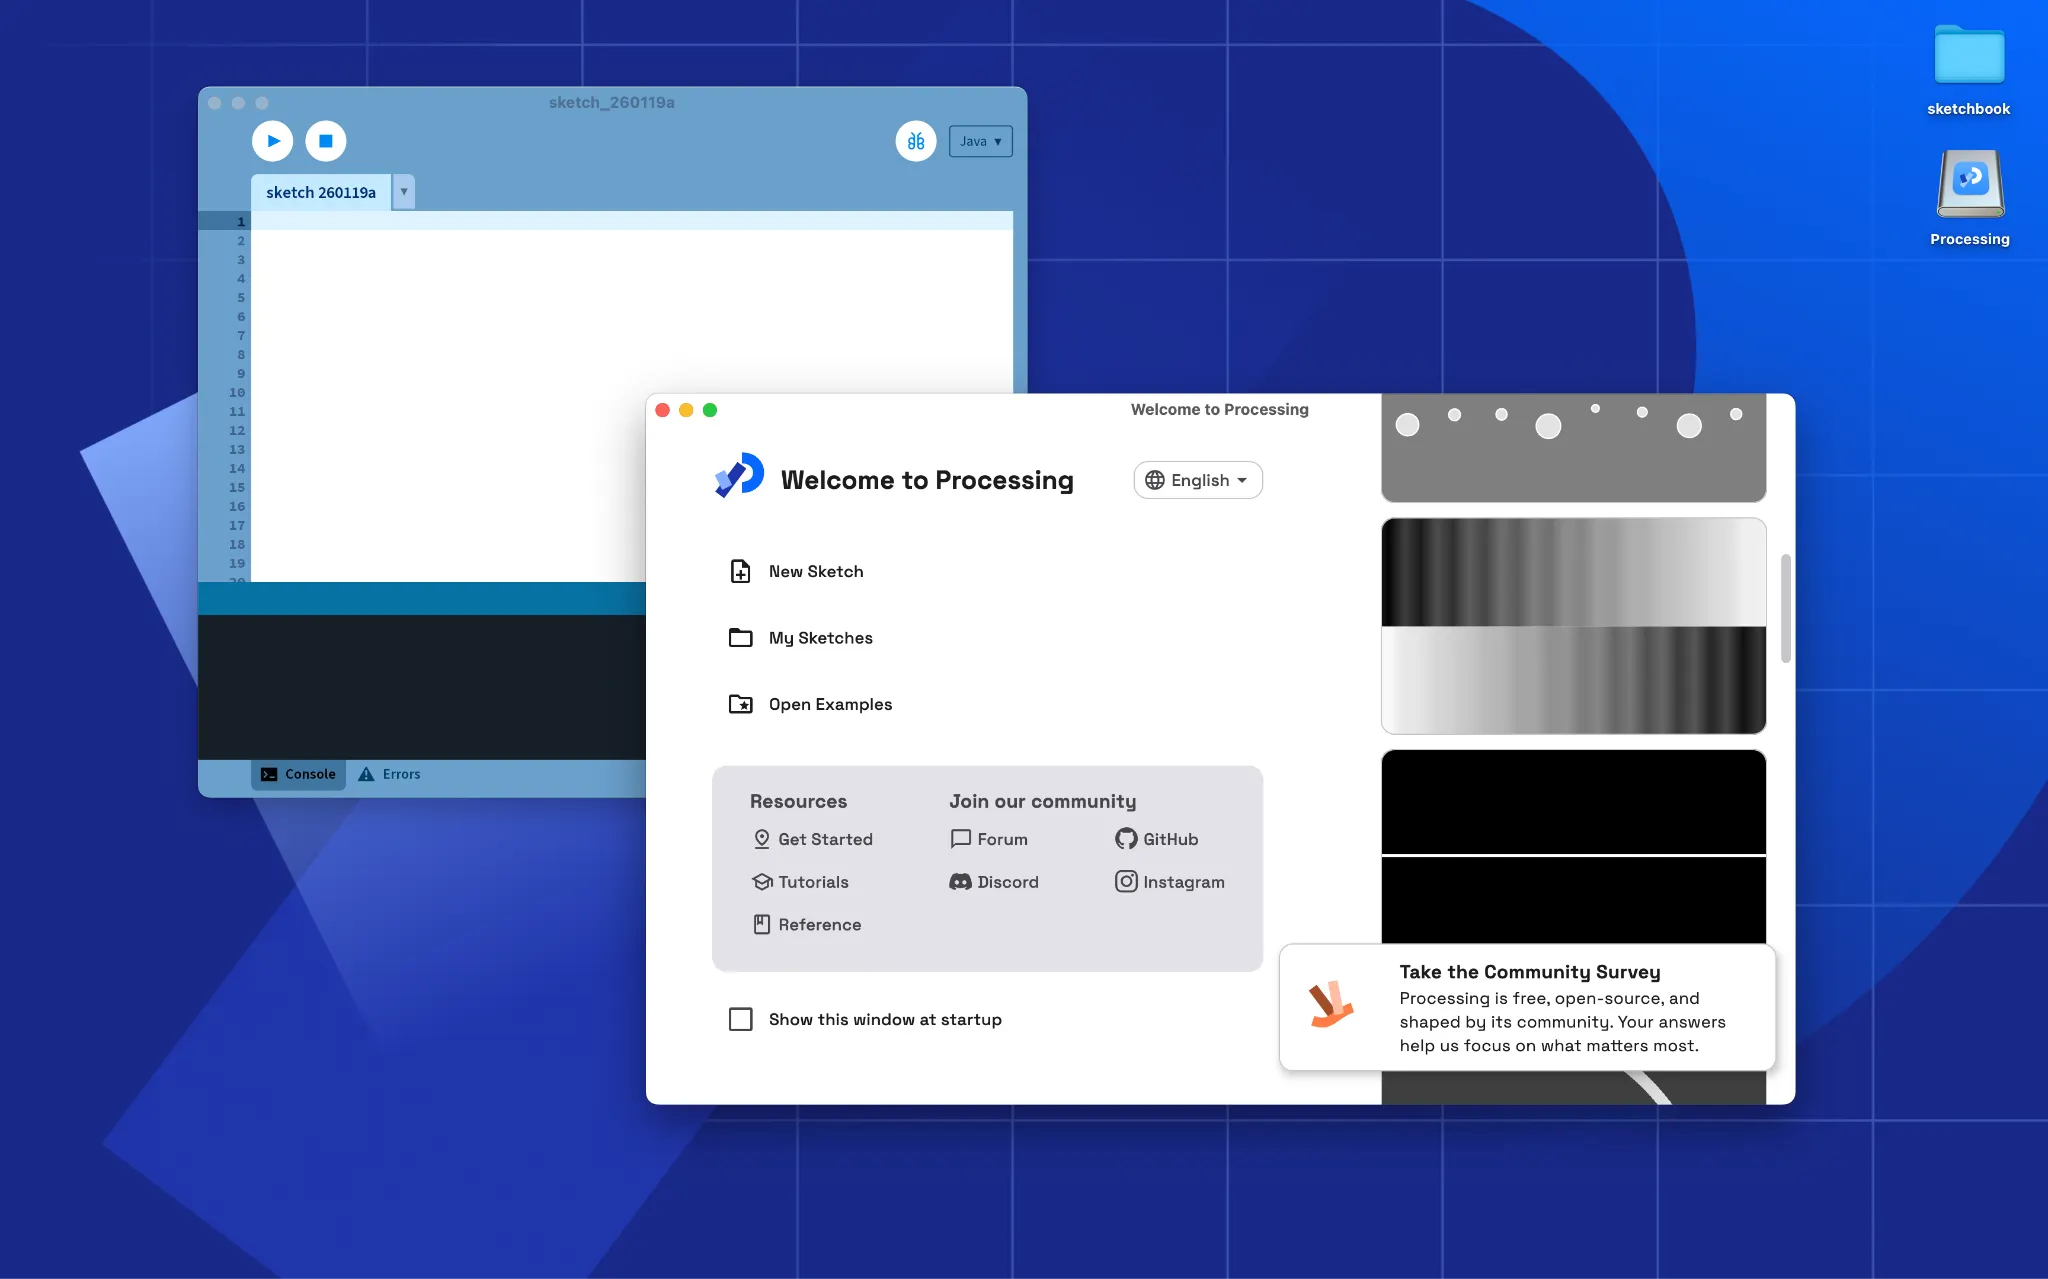Stop the running sketch
The height and width of the screenshot is (1279, 2048).
pos(325,141)
